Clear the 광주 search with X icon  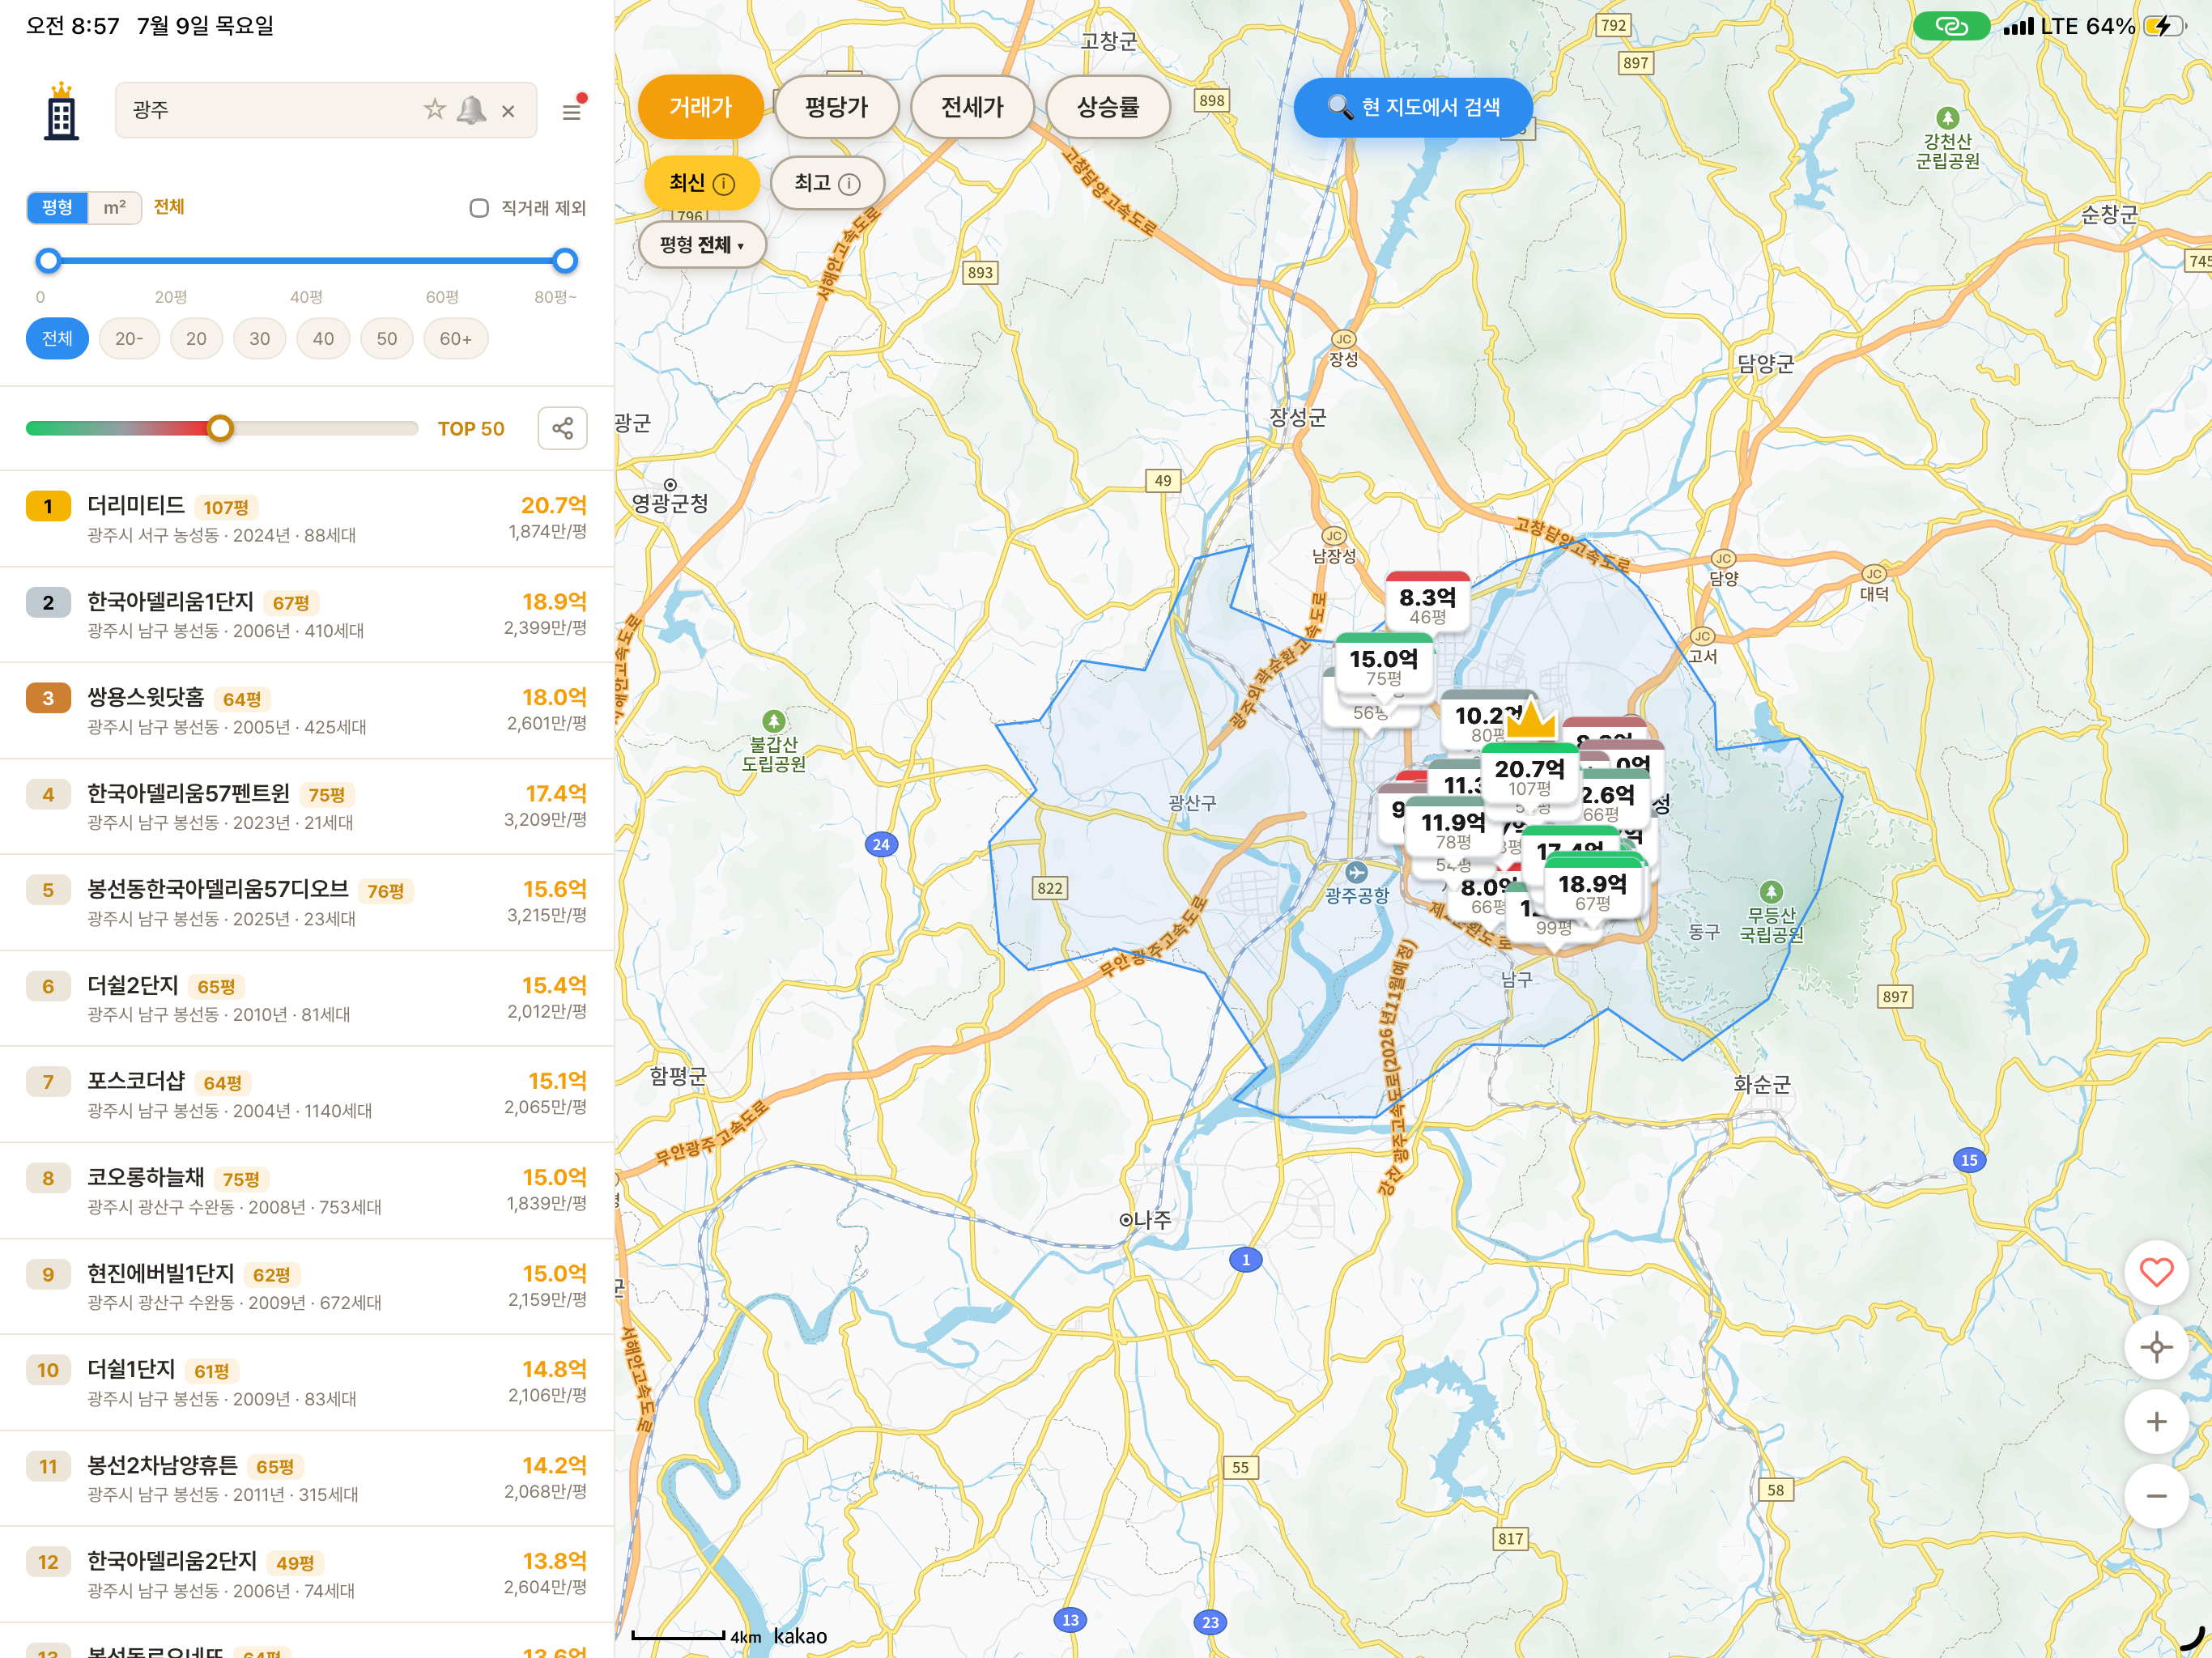coord(508,111)
